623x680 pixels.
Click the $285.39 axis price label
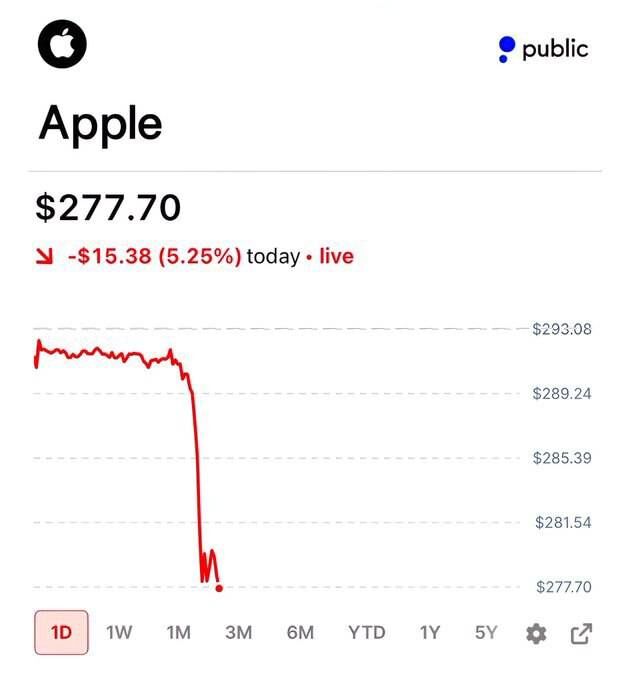(x=562, y=458)
